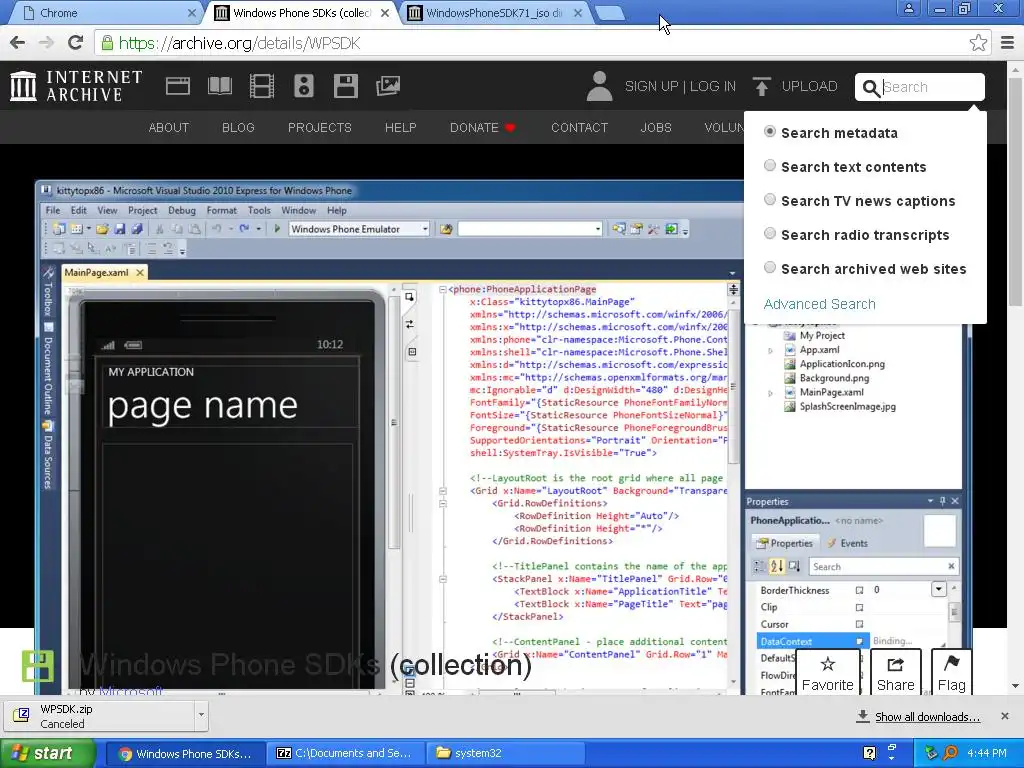The width and height of the screenshot is (1024, 768).
Task: Switch to the WindowsPhoneSDK71_iso tab
Action: pyautogui.click(x=494, y=13)
